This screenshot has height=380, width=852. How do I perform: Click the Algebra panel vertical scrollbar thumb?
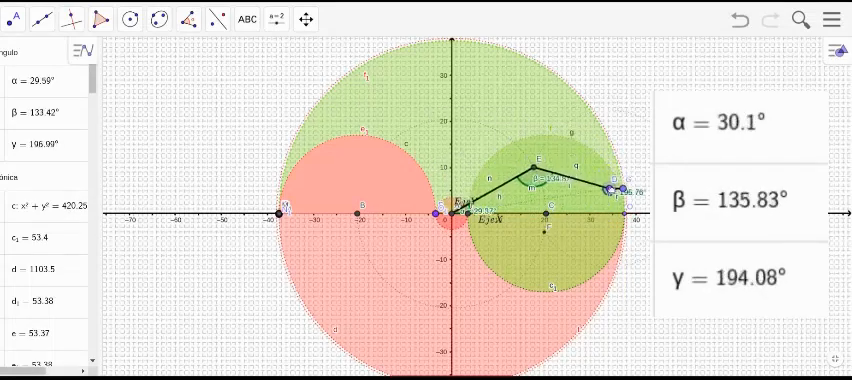(92, 79)
